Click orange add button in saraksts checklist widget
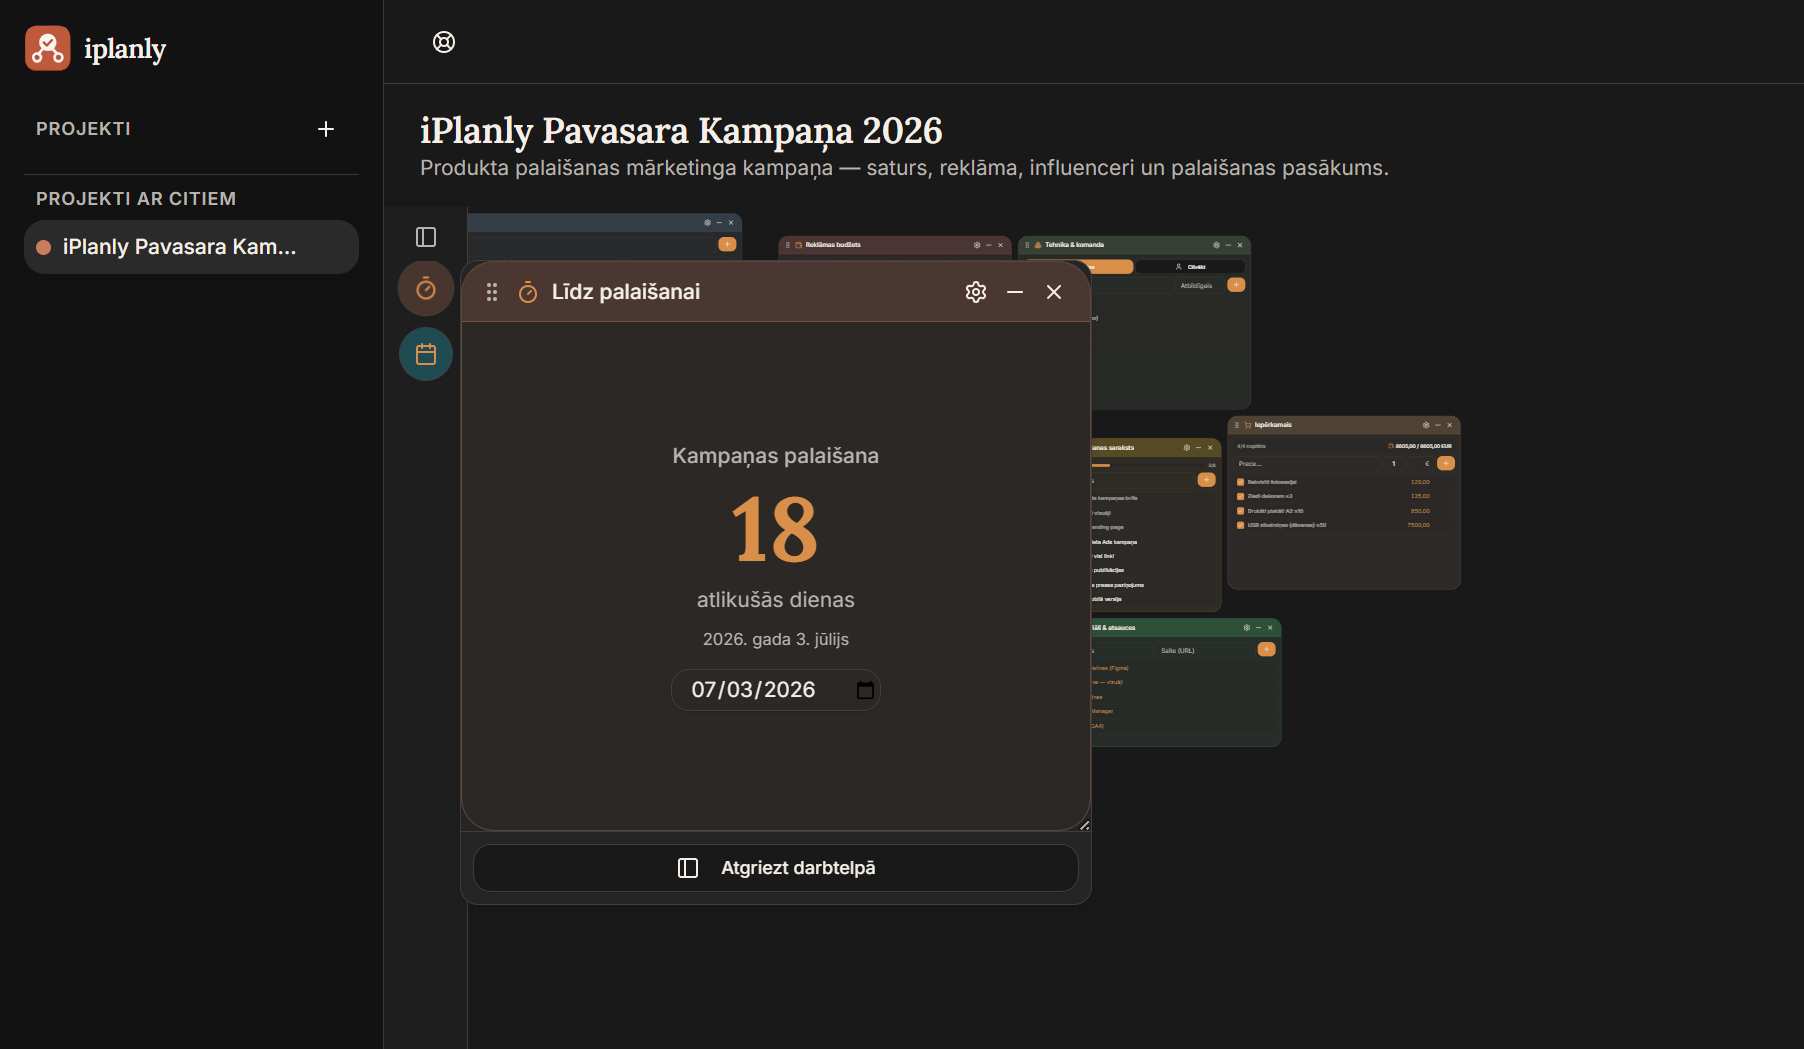Image resolution: width=1804 pixels, height=1049 pixels. (1207, 480)
